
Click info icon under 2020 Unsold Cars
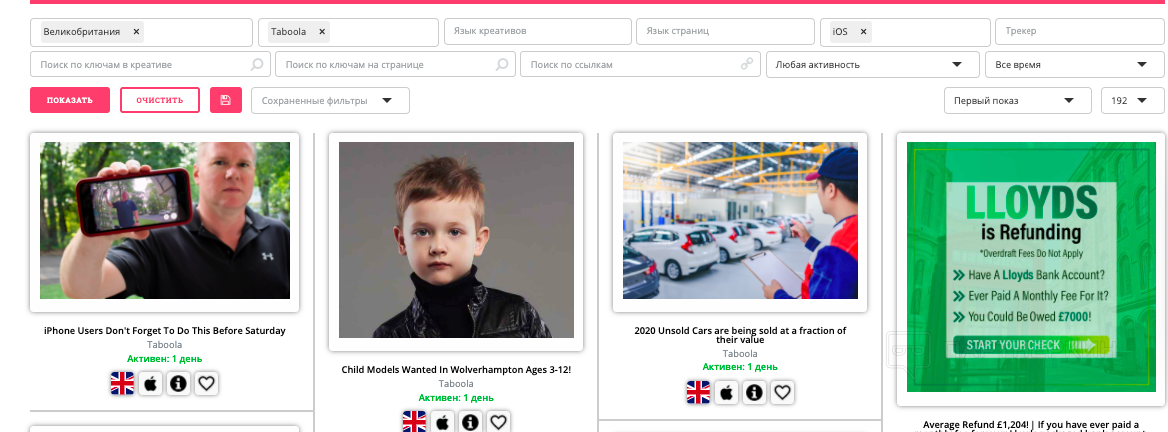(754, 392)
